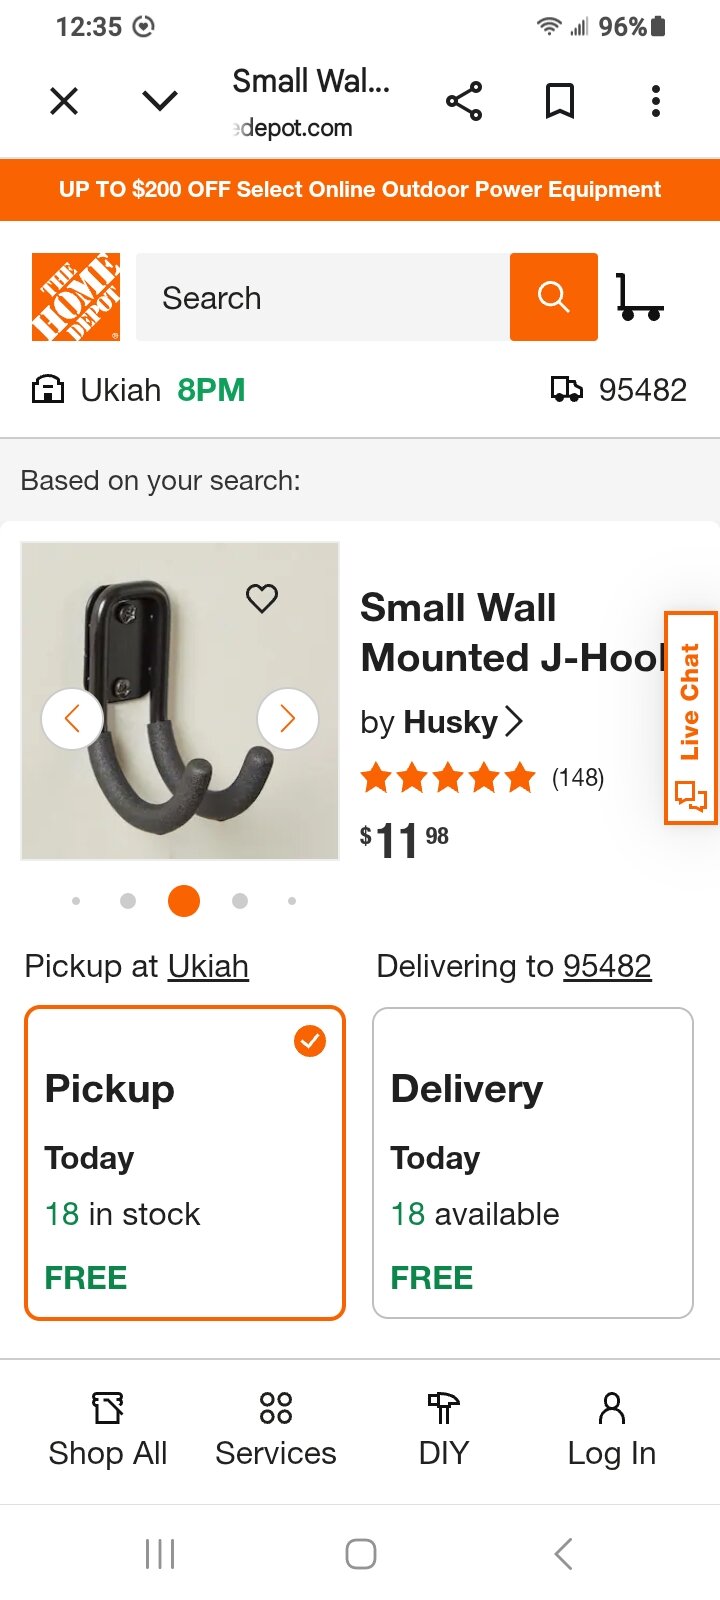Change pickup store via Ukiah link
This screenshot has height=1600, width=720.
[x=208, y=966]
